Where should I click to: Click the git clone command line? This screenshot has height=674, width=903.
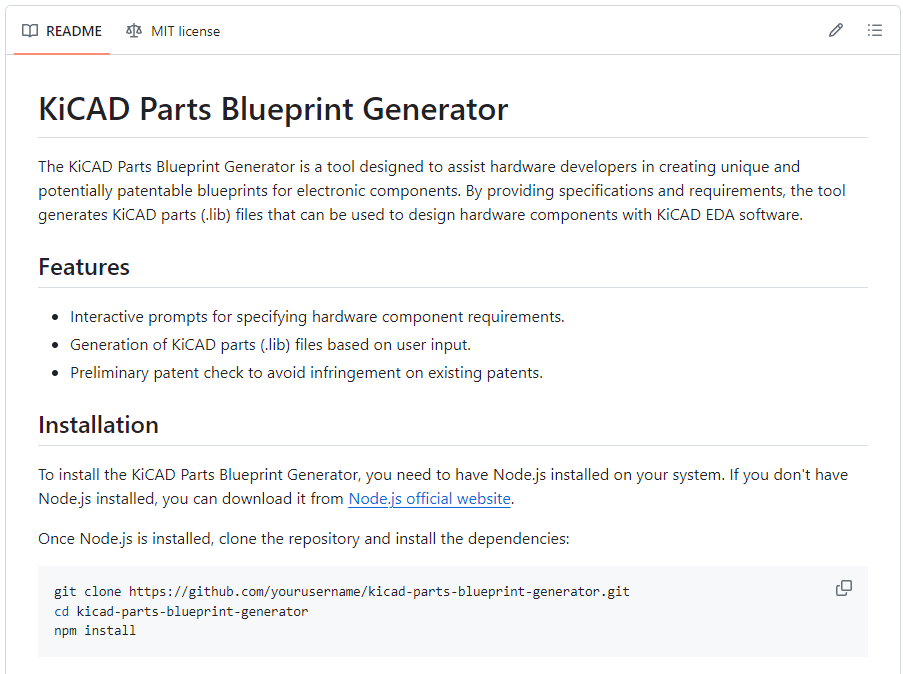point(341,591)
